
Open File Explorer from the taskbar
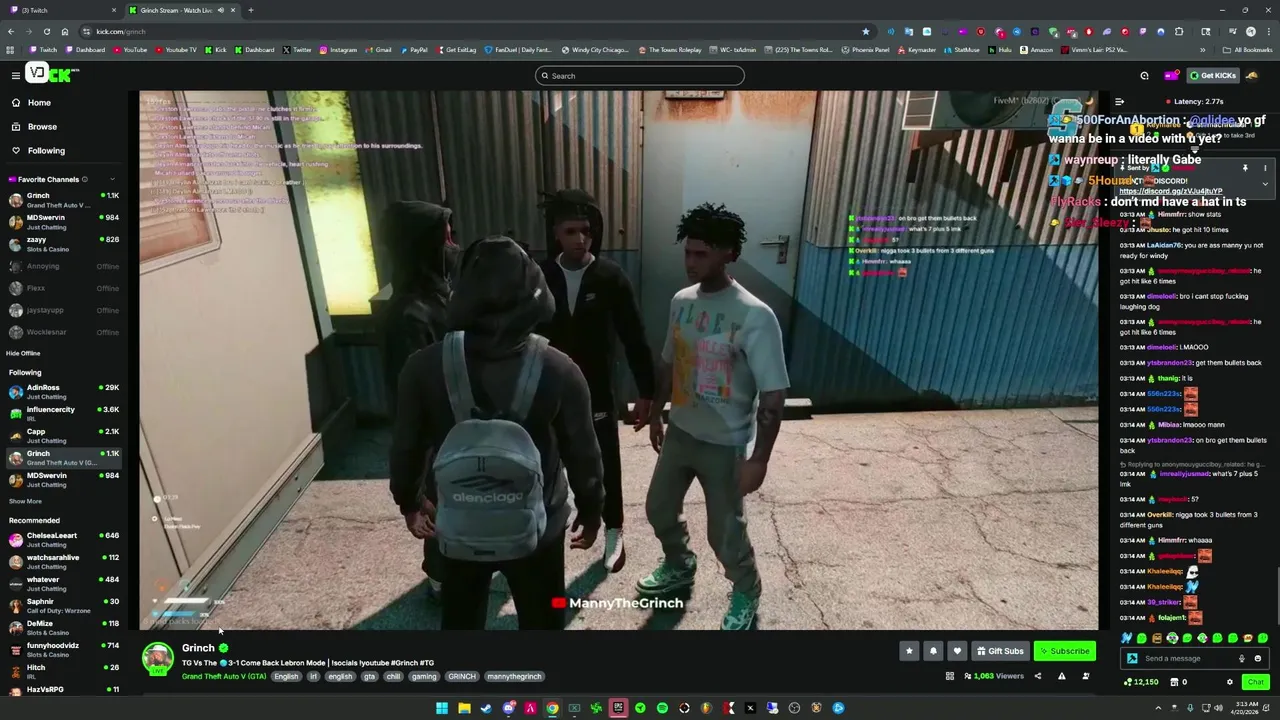click(464, 708)
